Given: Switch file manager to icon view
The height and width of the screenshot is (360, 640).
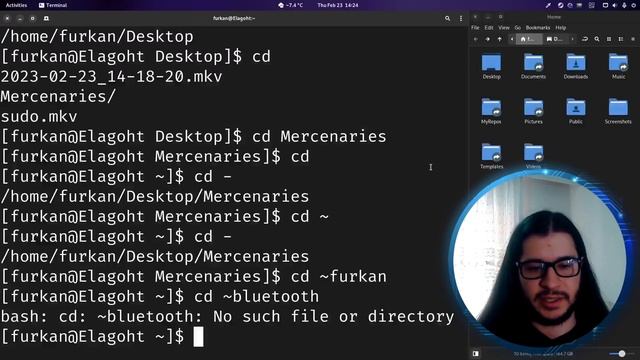Looking at the screenshot, I should click(x=609, y=39).
